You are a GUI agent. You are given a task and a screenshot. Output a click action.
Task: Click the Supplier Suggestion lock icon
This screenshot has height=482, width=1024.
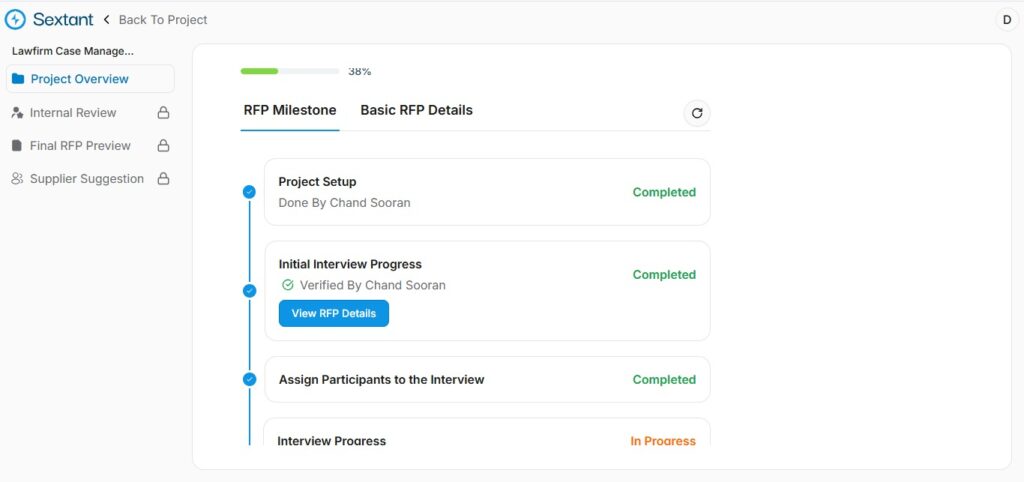click(163, 179)
